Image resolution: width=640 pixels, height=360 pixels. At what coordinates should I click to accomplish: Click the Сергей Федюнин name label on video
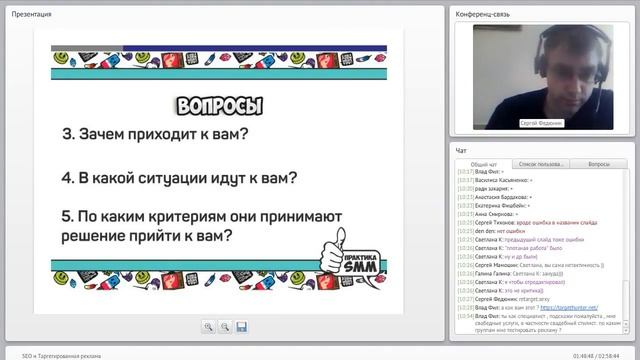pos(542,123)
